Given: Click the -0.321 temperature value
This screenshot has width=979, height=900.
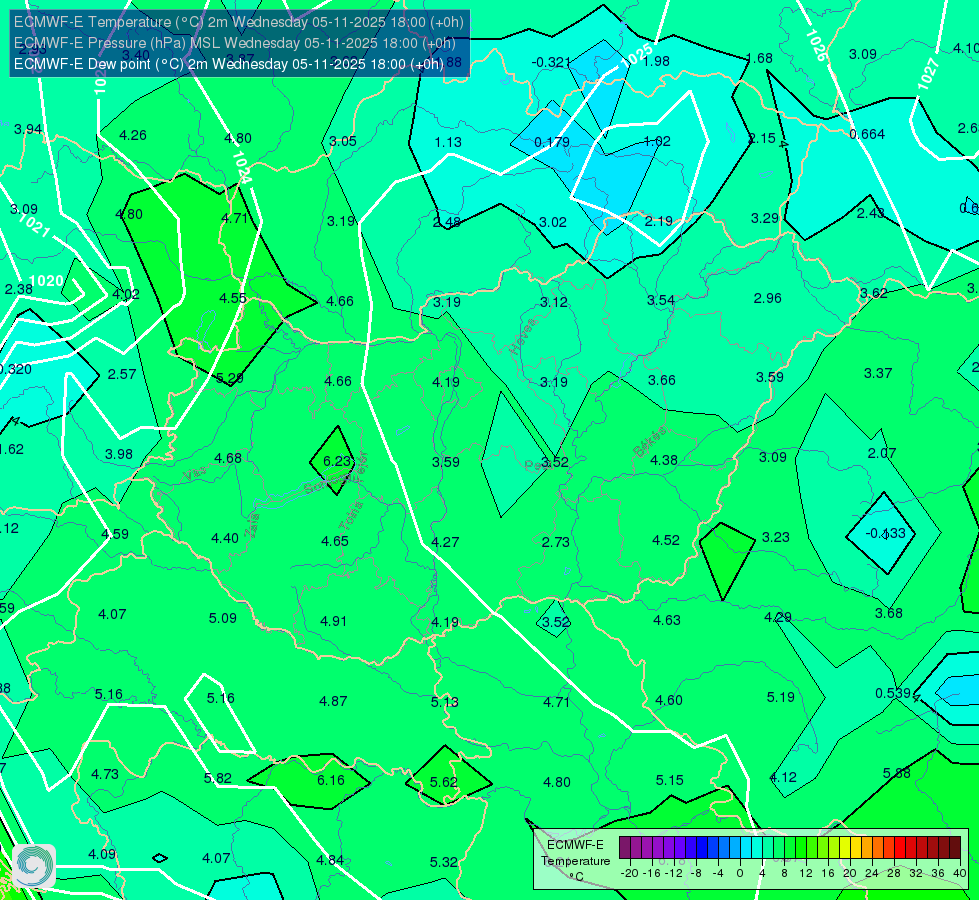Looking at the screenshot, I should pos(551,62).
